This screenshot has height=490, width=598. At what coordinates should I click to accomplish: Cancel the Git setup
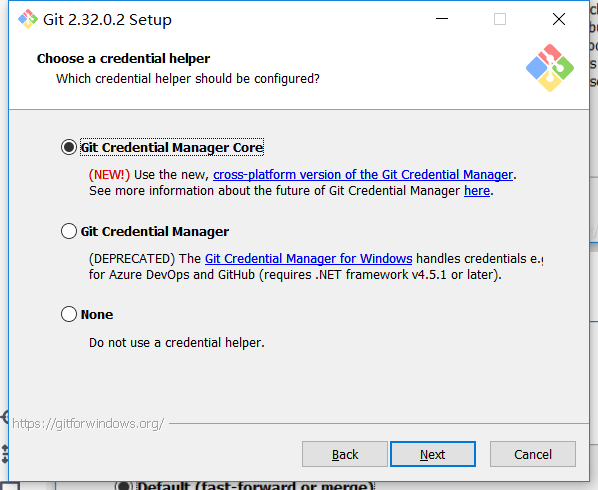tap(533, 454)
